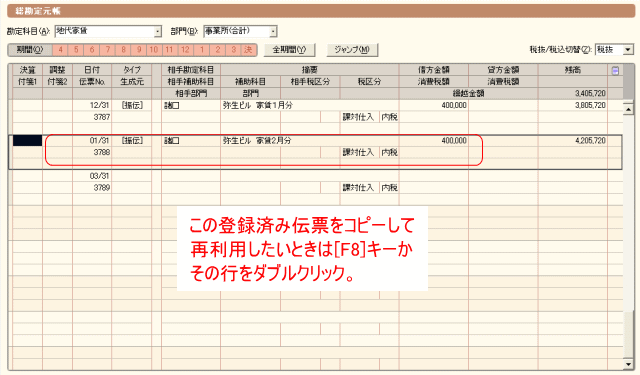640x375 pixels.
Task: Select month 9 period tab
Action: (139, 50)
